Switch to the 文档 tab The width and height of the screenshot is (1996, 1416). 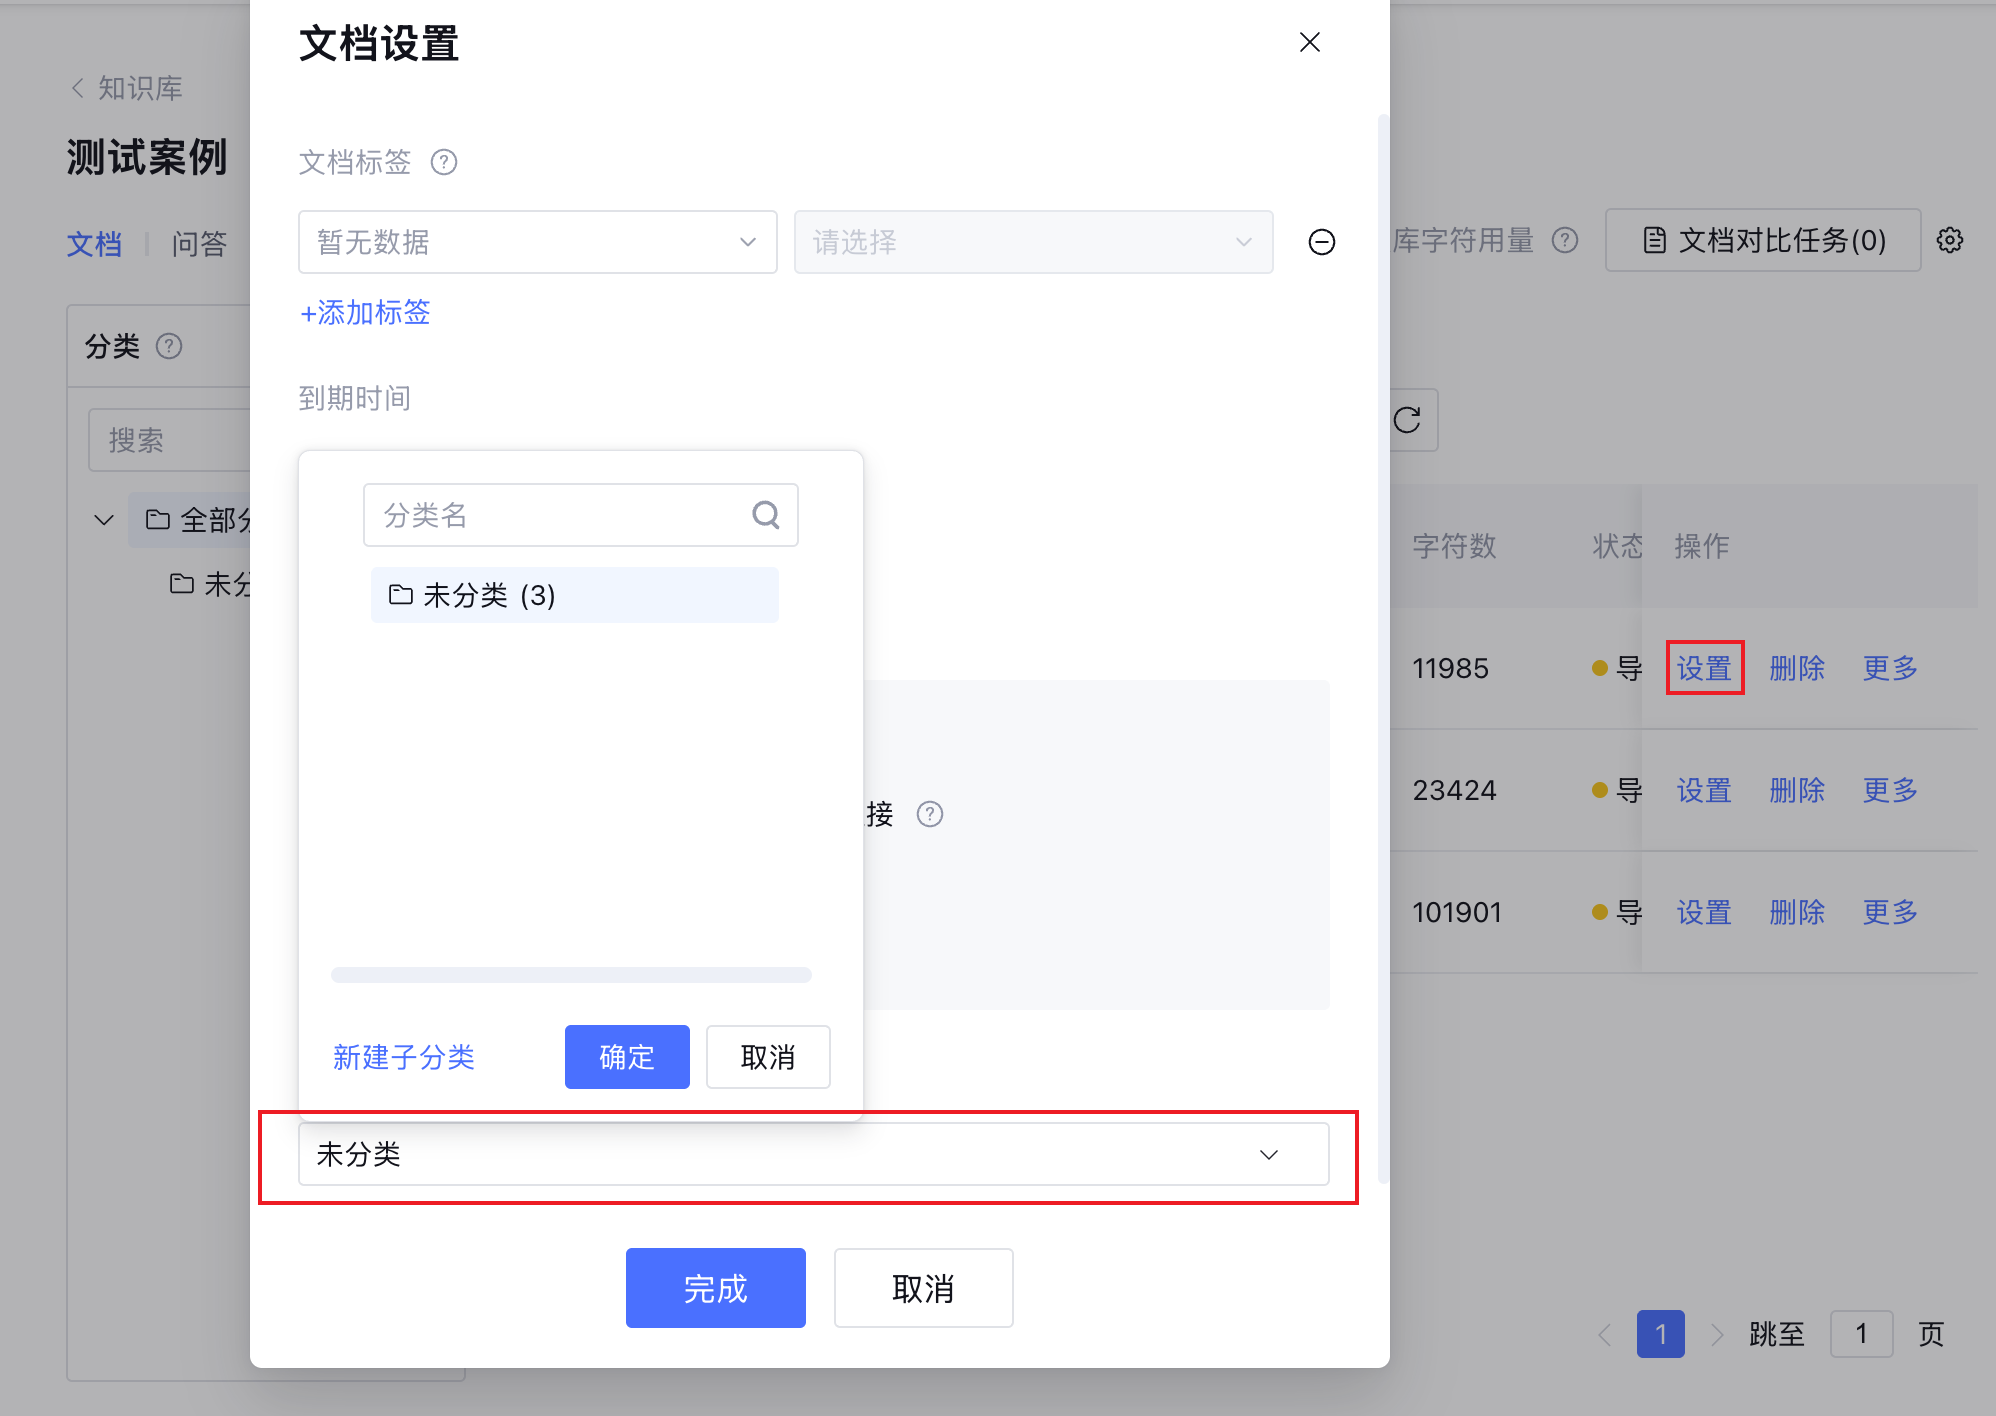94,244
